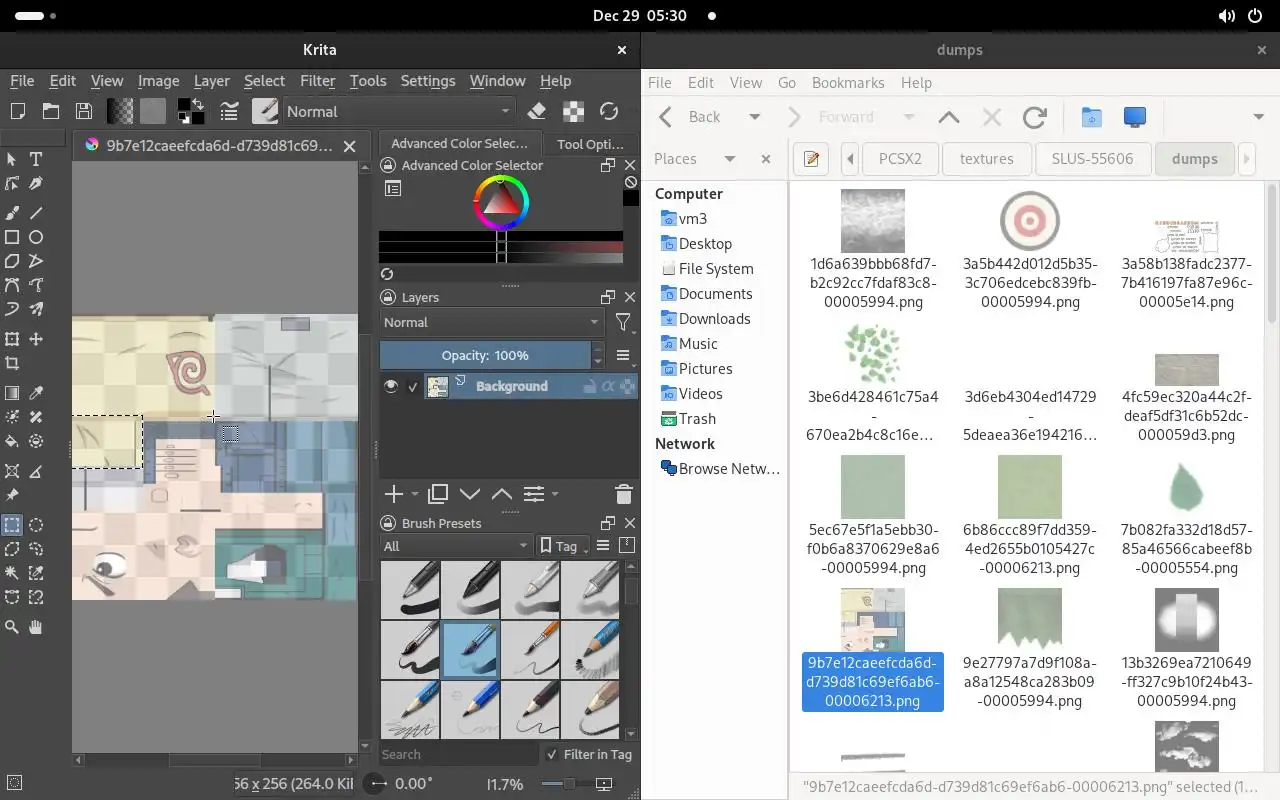Open file manager toolbar overflow arrow
The height and width of the screenshot is (800, 1280).
pyautogui.click(x=1258, y=118)
